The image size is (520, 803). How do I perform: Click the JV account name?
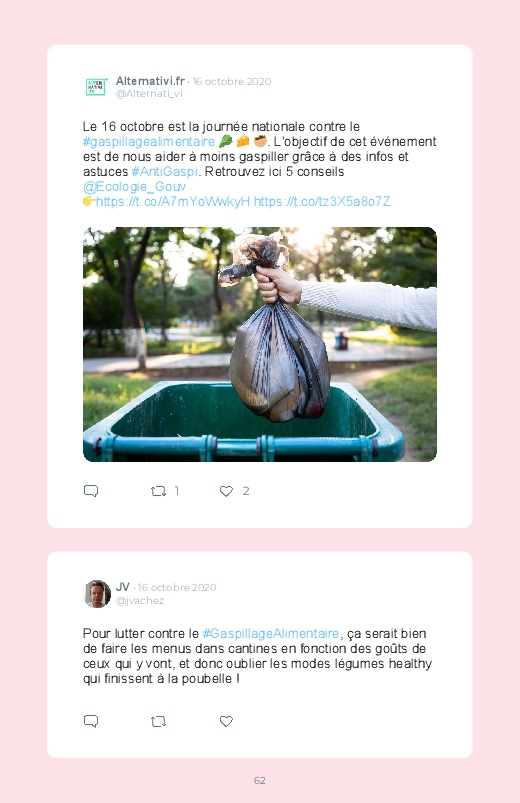[x=122, y=587]
